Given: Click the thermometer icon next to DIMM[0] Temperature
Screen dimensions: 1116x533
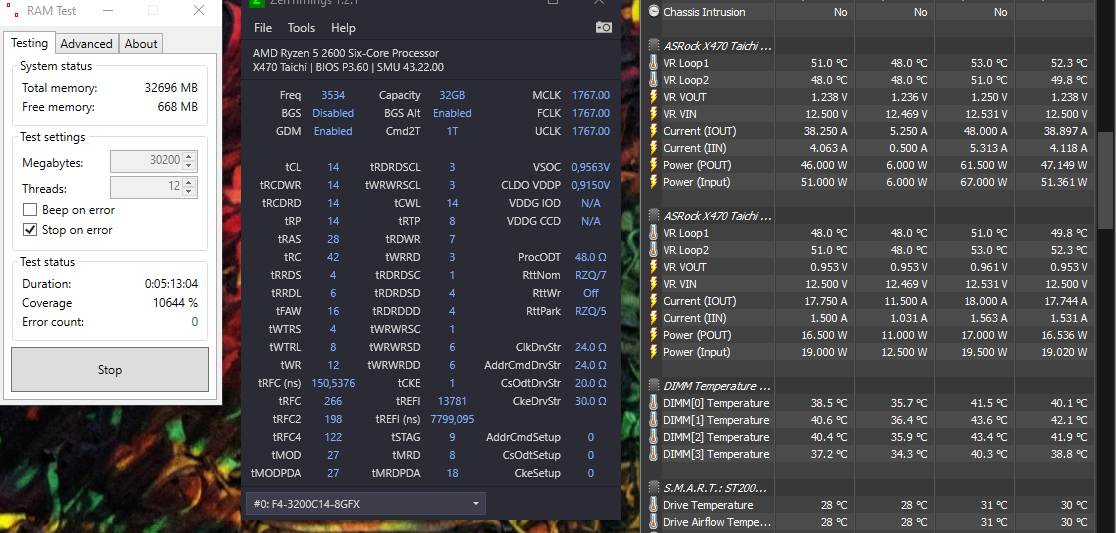Looking at the screenshot, I should point(654,403).
